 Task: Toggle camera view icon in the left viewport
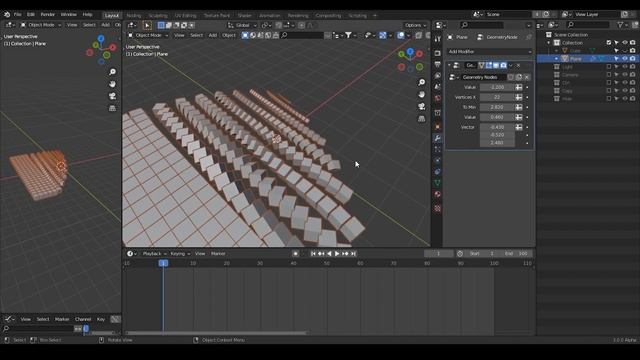tap(112, 96)
